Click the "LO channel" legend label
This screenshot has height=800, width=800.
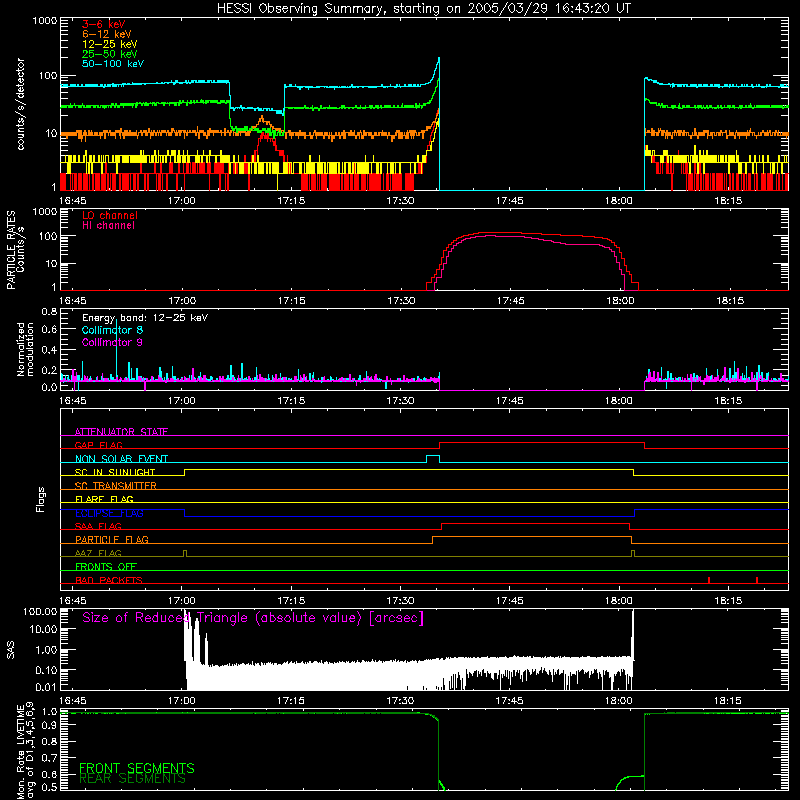pyautogui.click(x=110, y=215)
